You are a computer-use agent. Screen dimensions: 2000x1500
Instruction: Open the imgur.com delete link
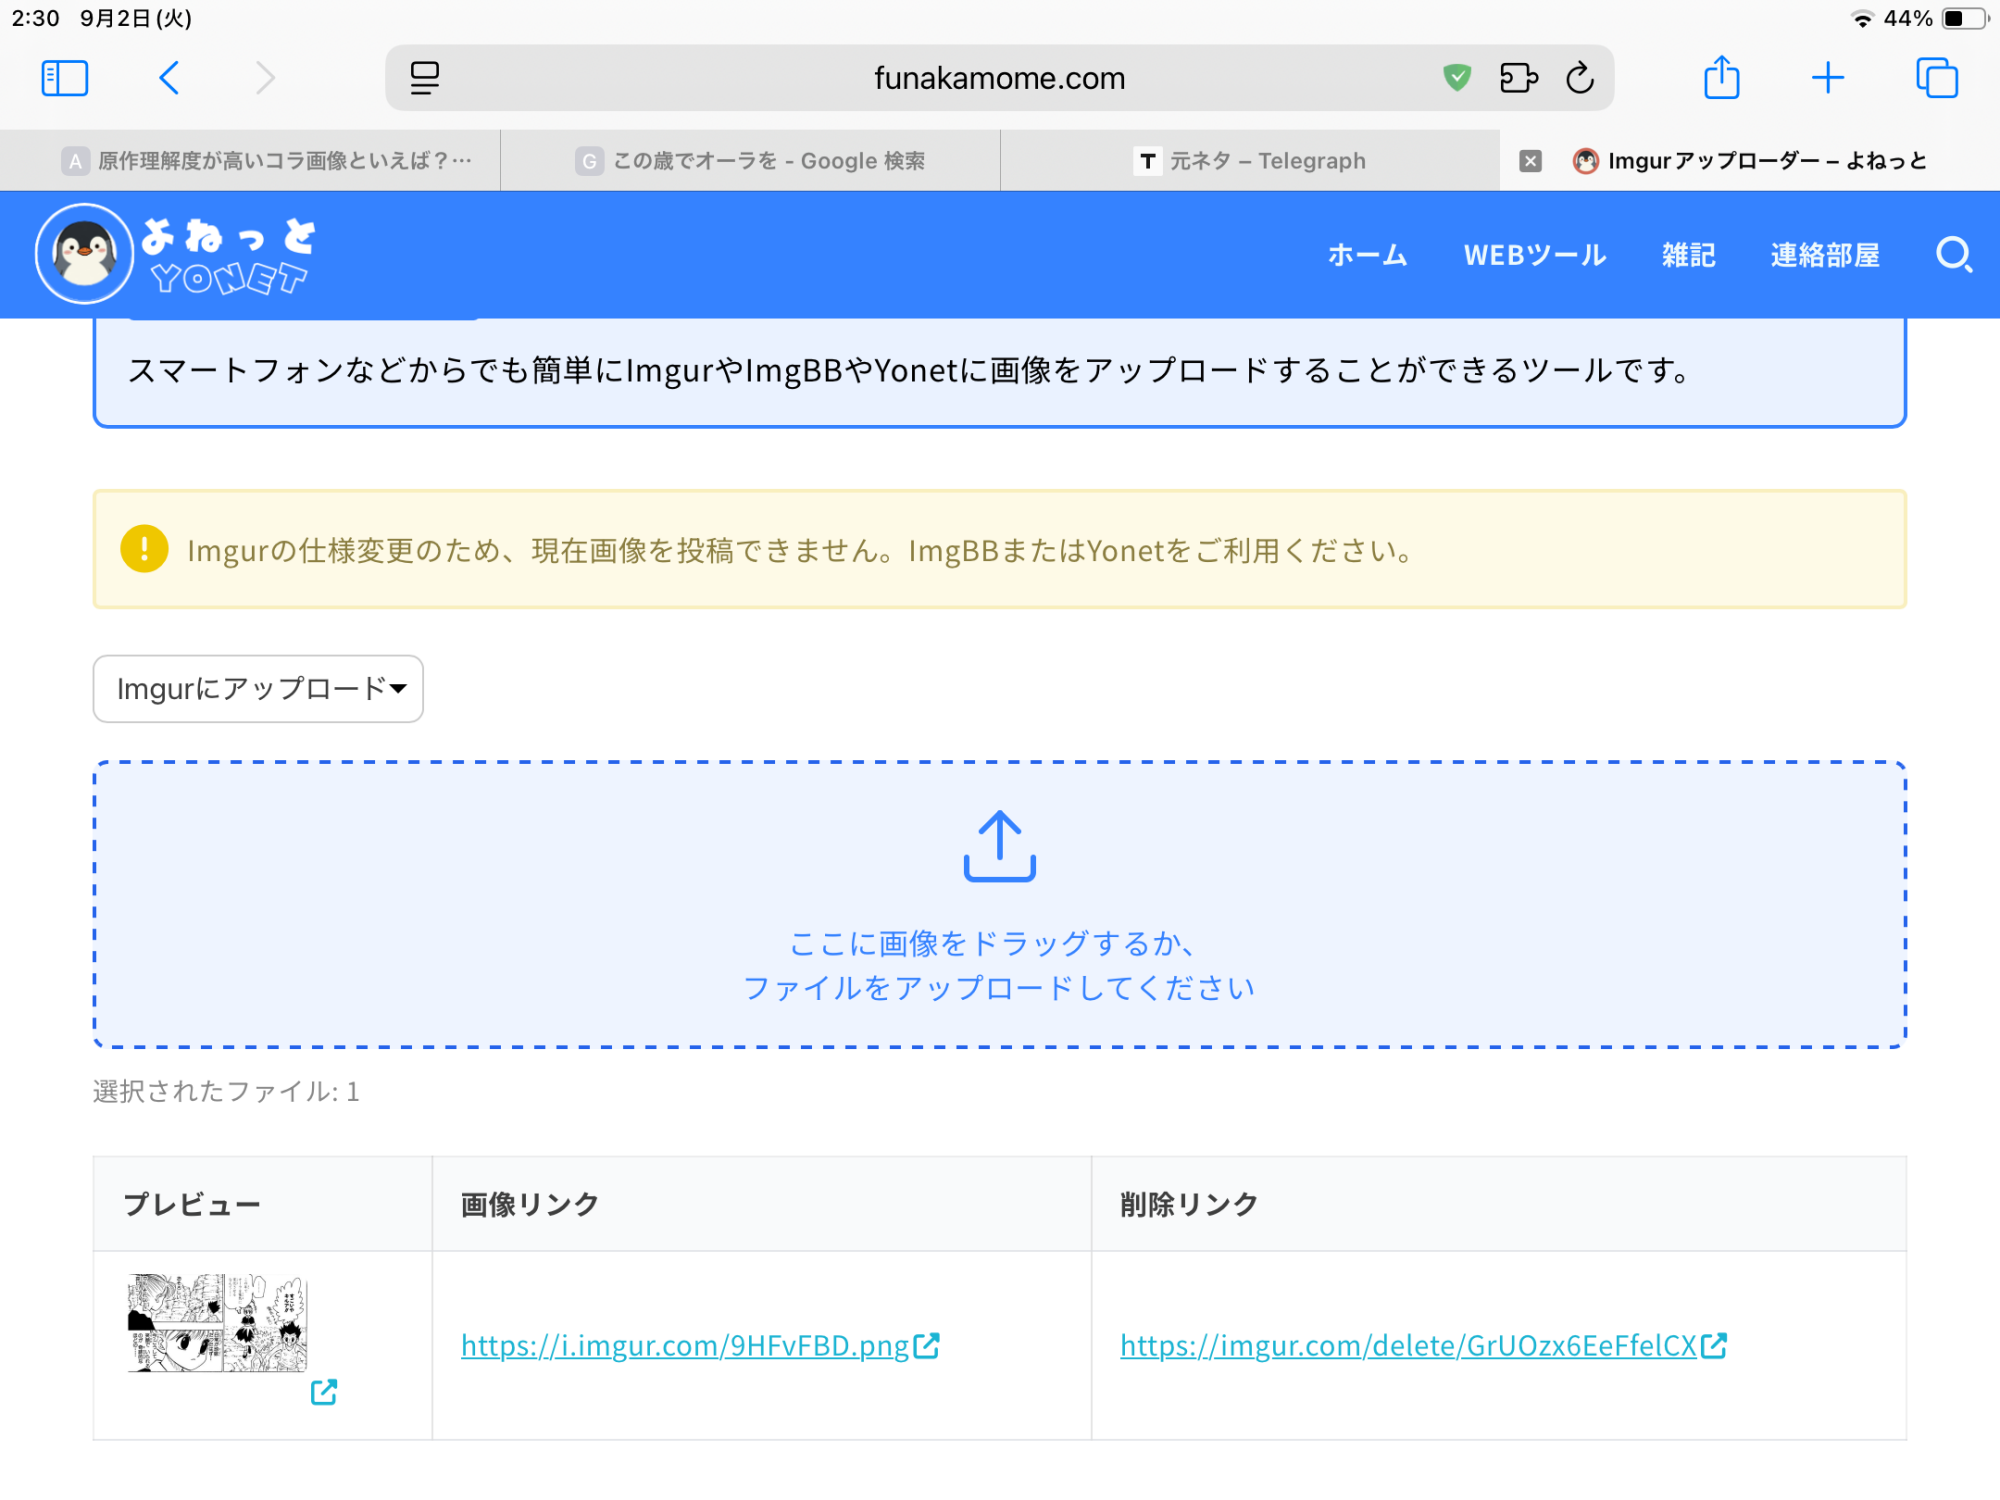click(1410, 1346)
